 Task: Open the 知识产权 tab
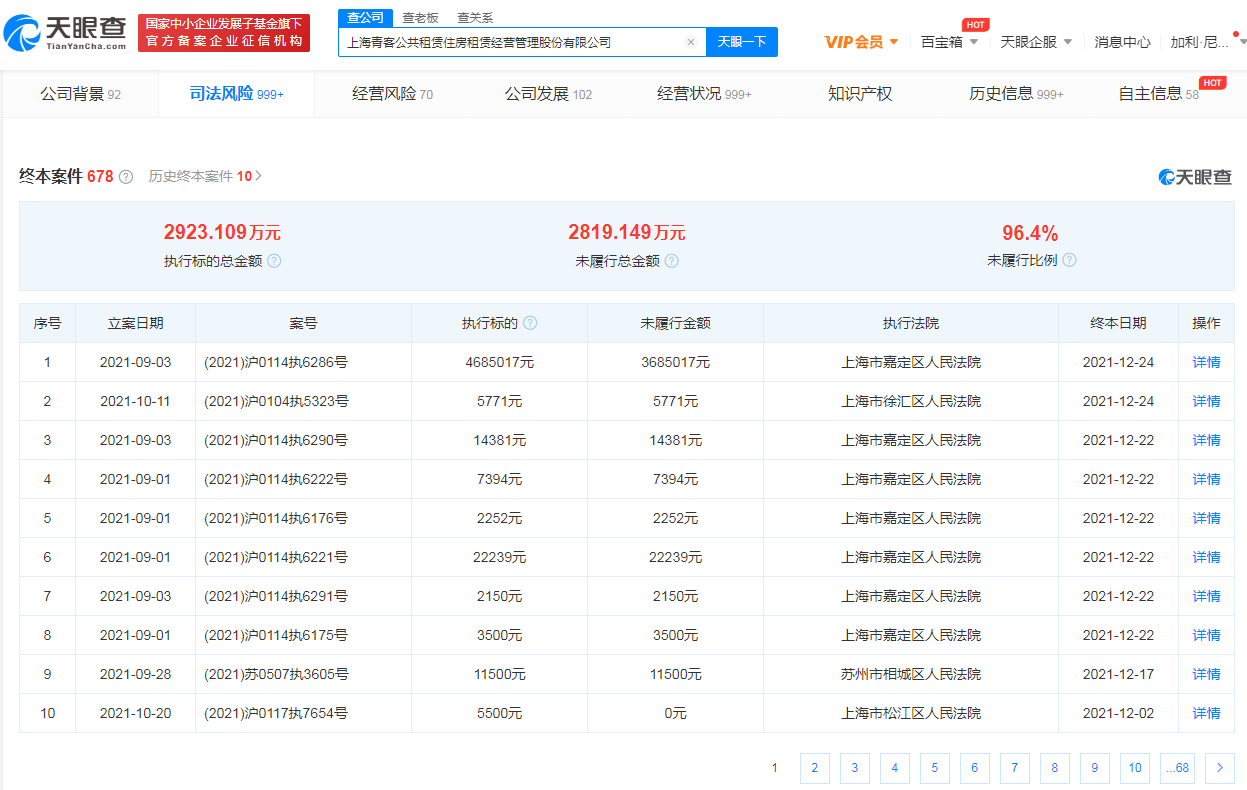pyautogui.click(x=859, y=94)
